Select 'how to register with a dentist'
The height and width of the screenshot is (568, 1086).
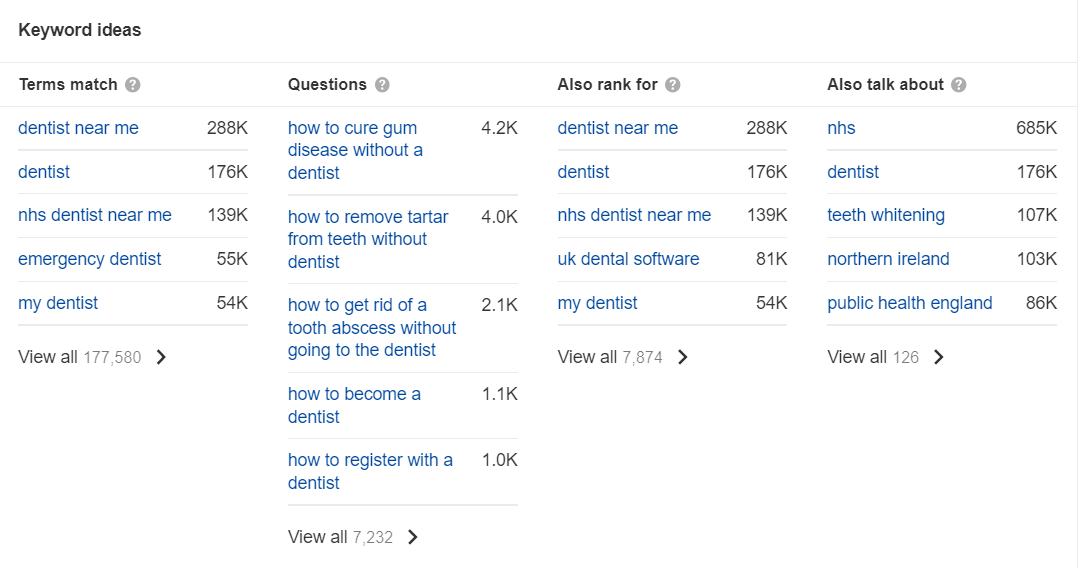click(370, 471)
